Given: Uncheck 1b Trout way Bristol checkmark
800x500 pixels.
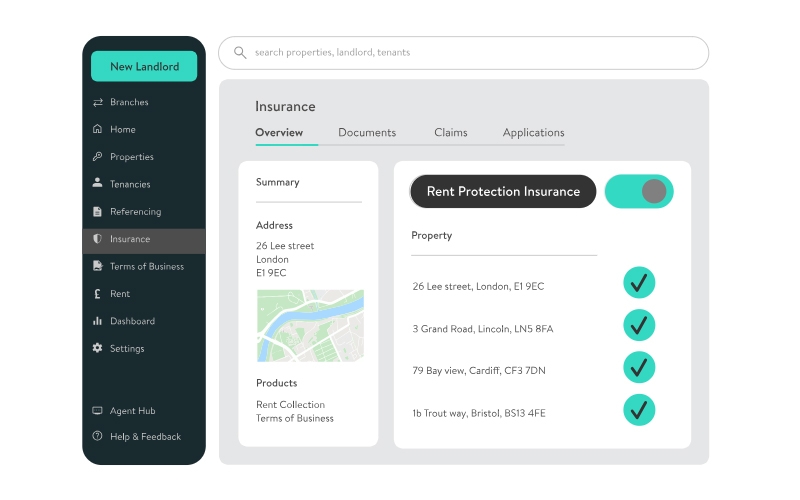Looking at the screenshot, I should pyautogui.click(x=639, y=410).
